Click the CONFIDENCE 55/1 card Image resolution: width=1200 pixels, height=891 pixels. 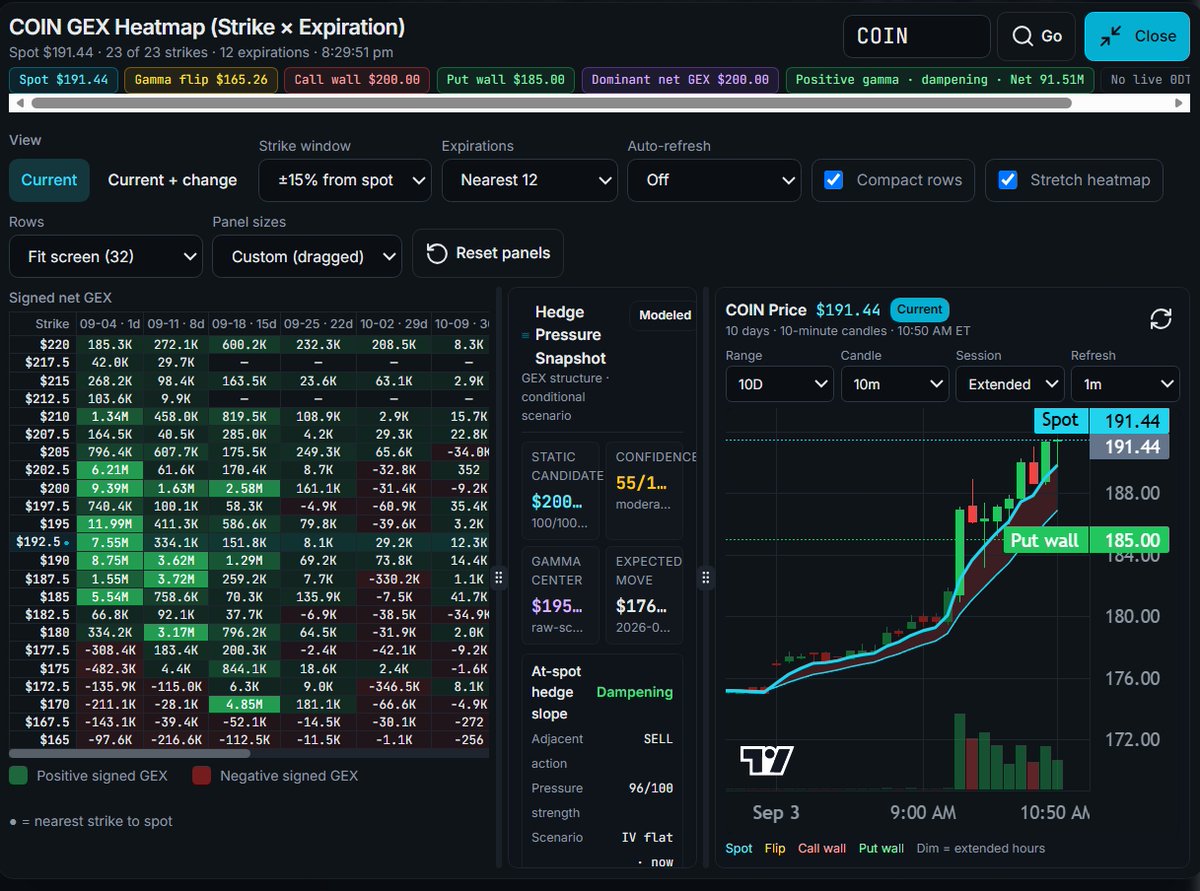tap(645, 491)
